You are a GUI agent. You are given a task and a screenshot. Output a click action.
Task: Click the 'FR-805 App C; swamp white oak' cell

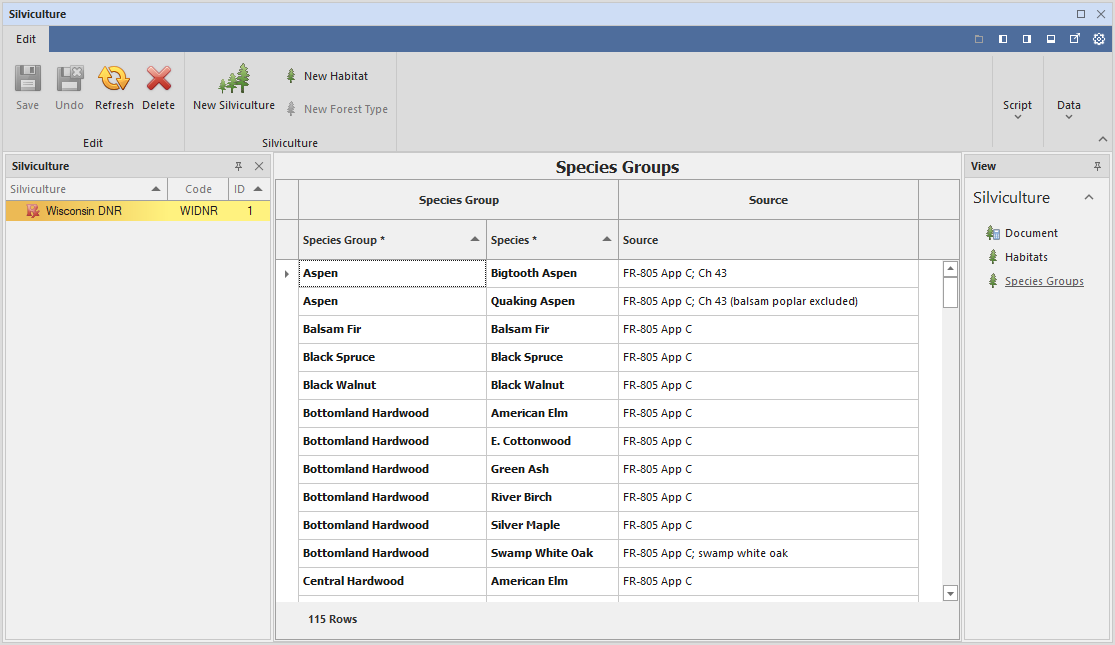point(769,553)
